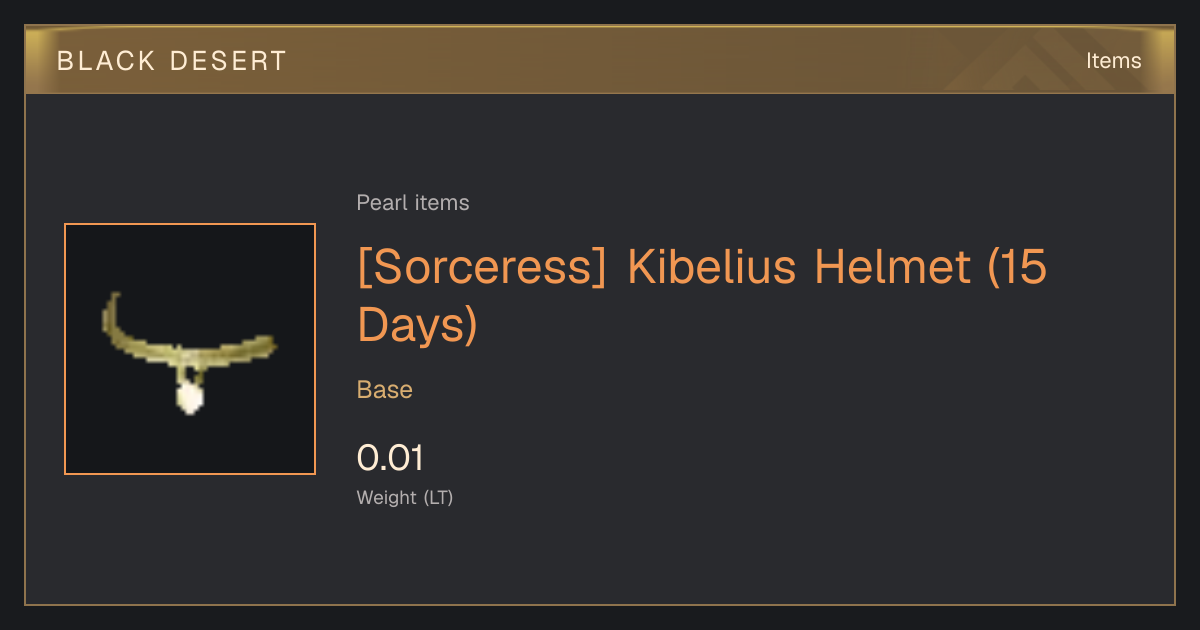Click the Weight (LT) caption

pyautogui.click(x=405, y=497)
